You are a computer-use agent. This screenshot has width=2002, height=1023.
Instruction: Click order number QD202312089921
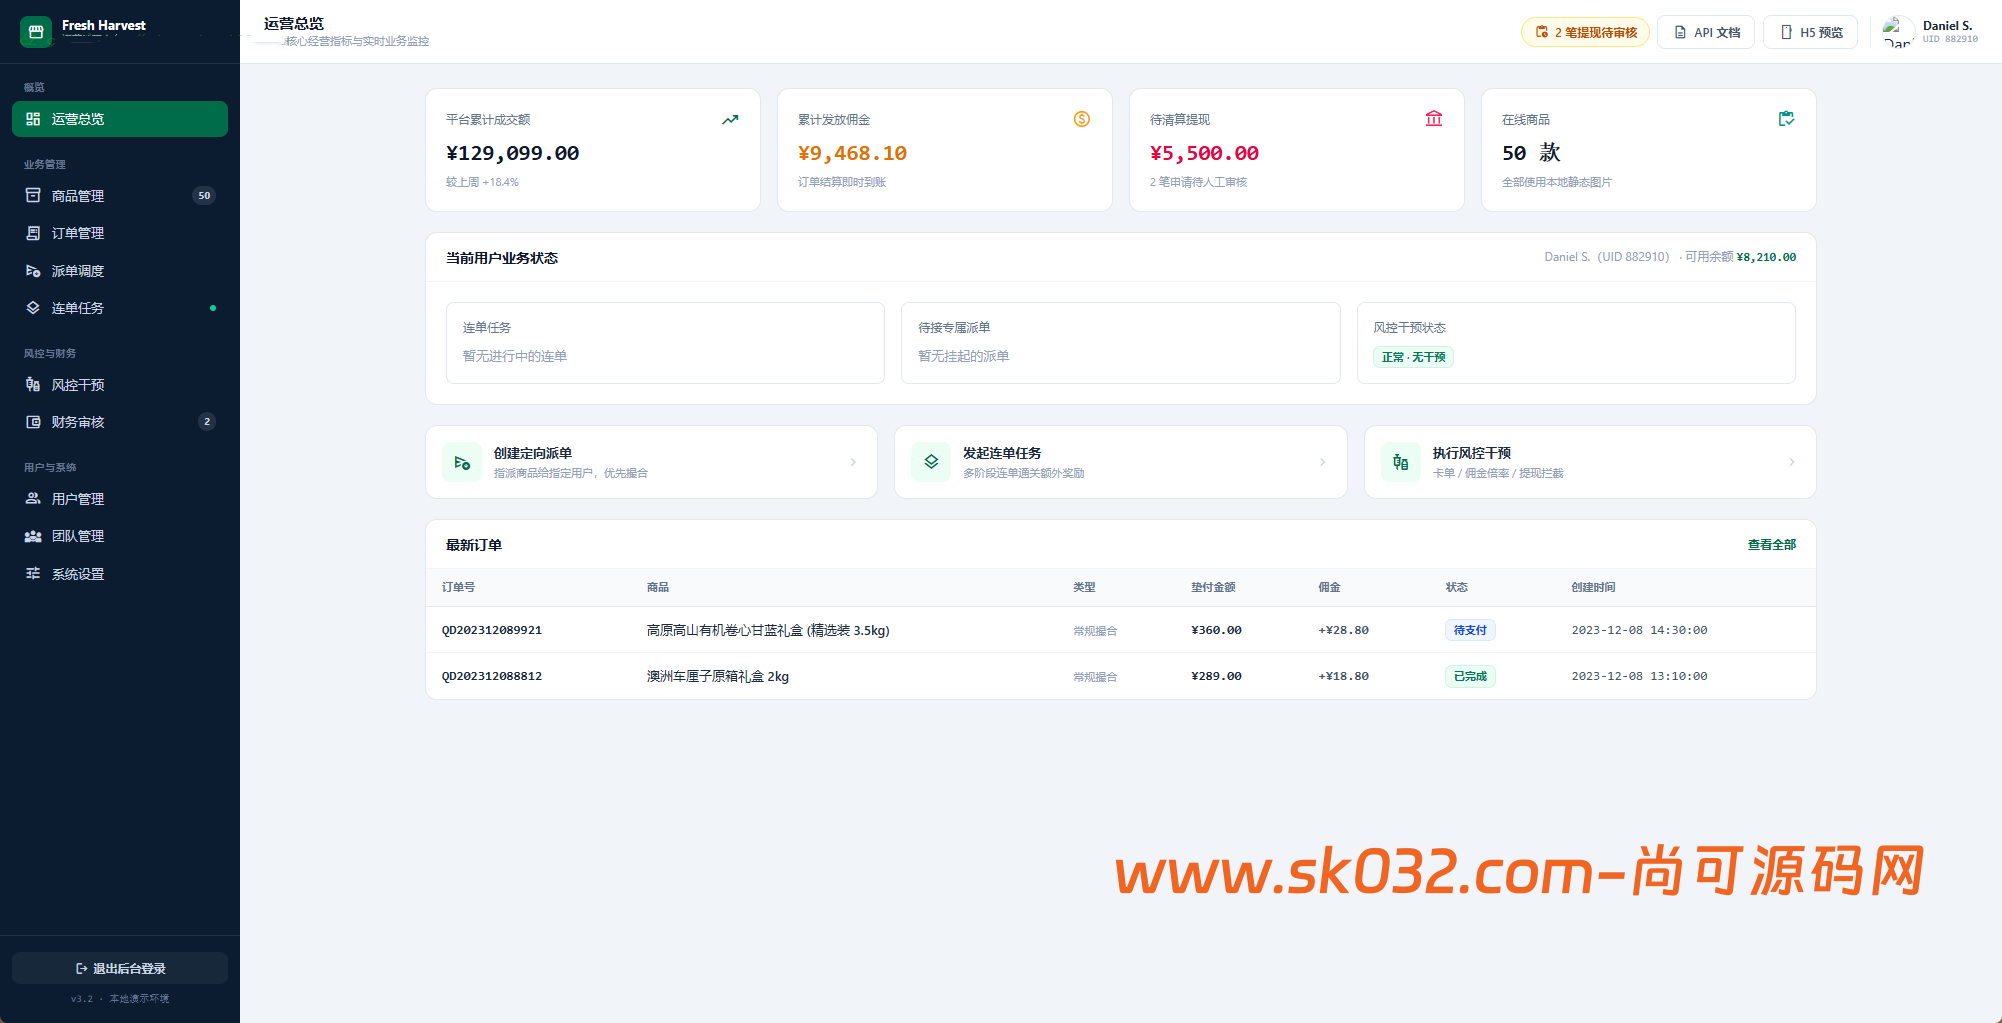pos(492,630)
